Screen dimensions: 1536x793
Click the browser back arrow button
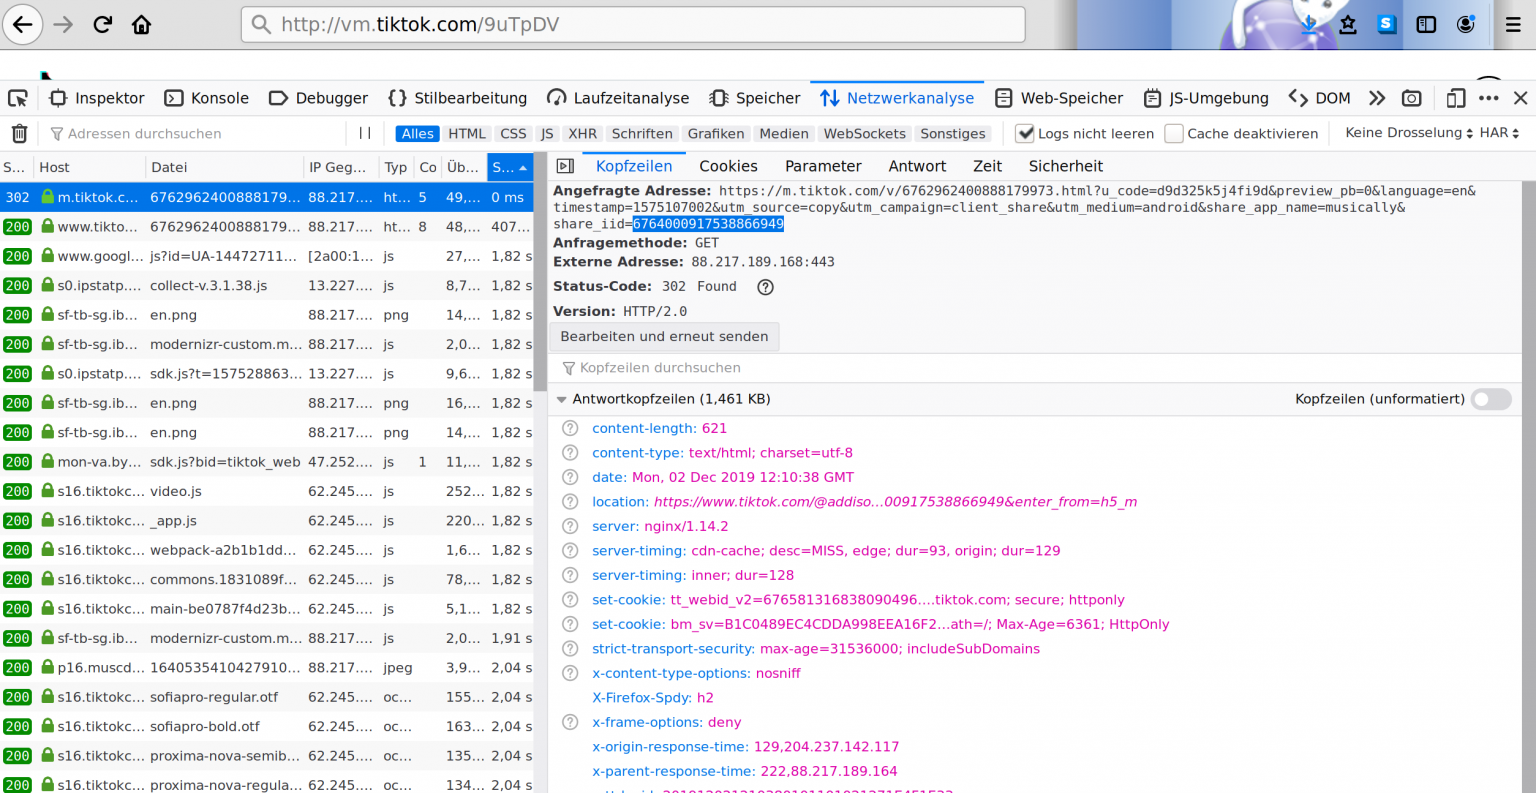[x=22, y=24]
